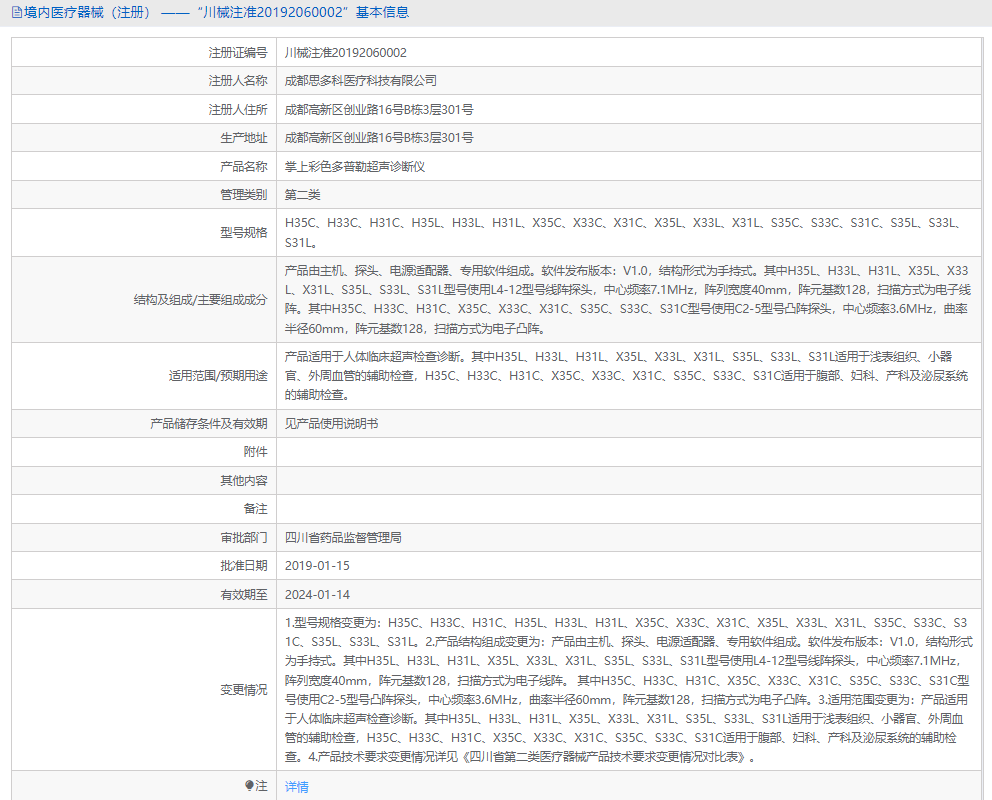Screen dimensions: 992x800
Task: Select approving department 四川省药品监督管理局
Action: click(x=343, y=537)
